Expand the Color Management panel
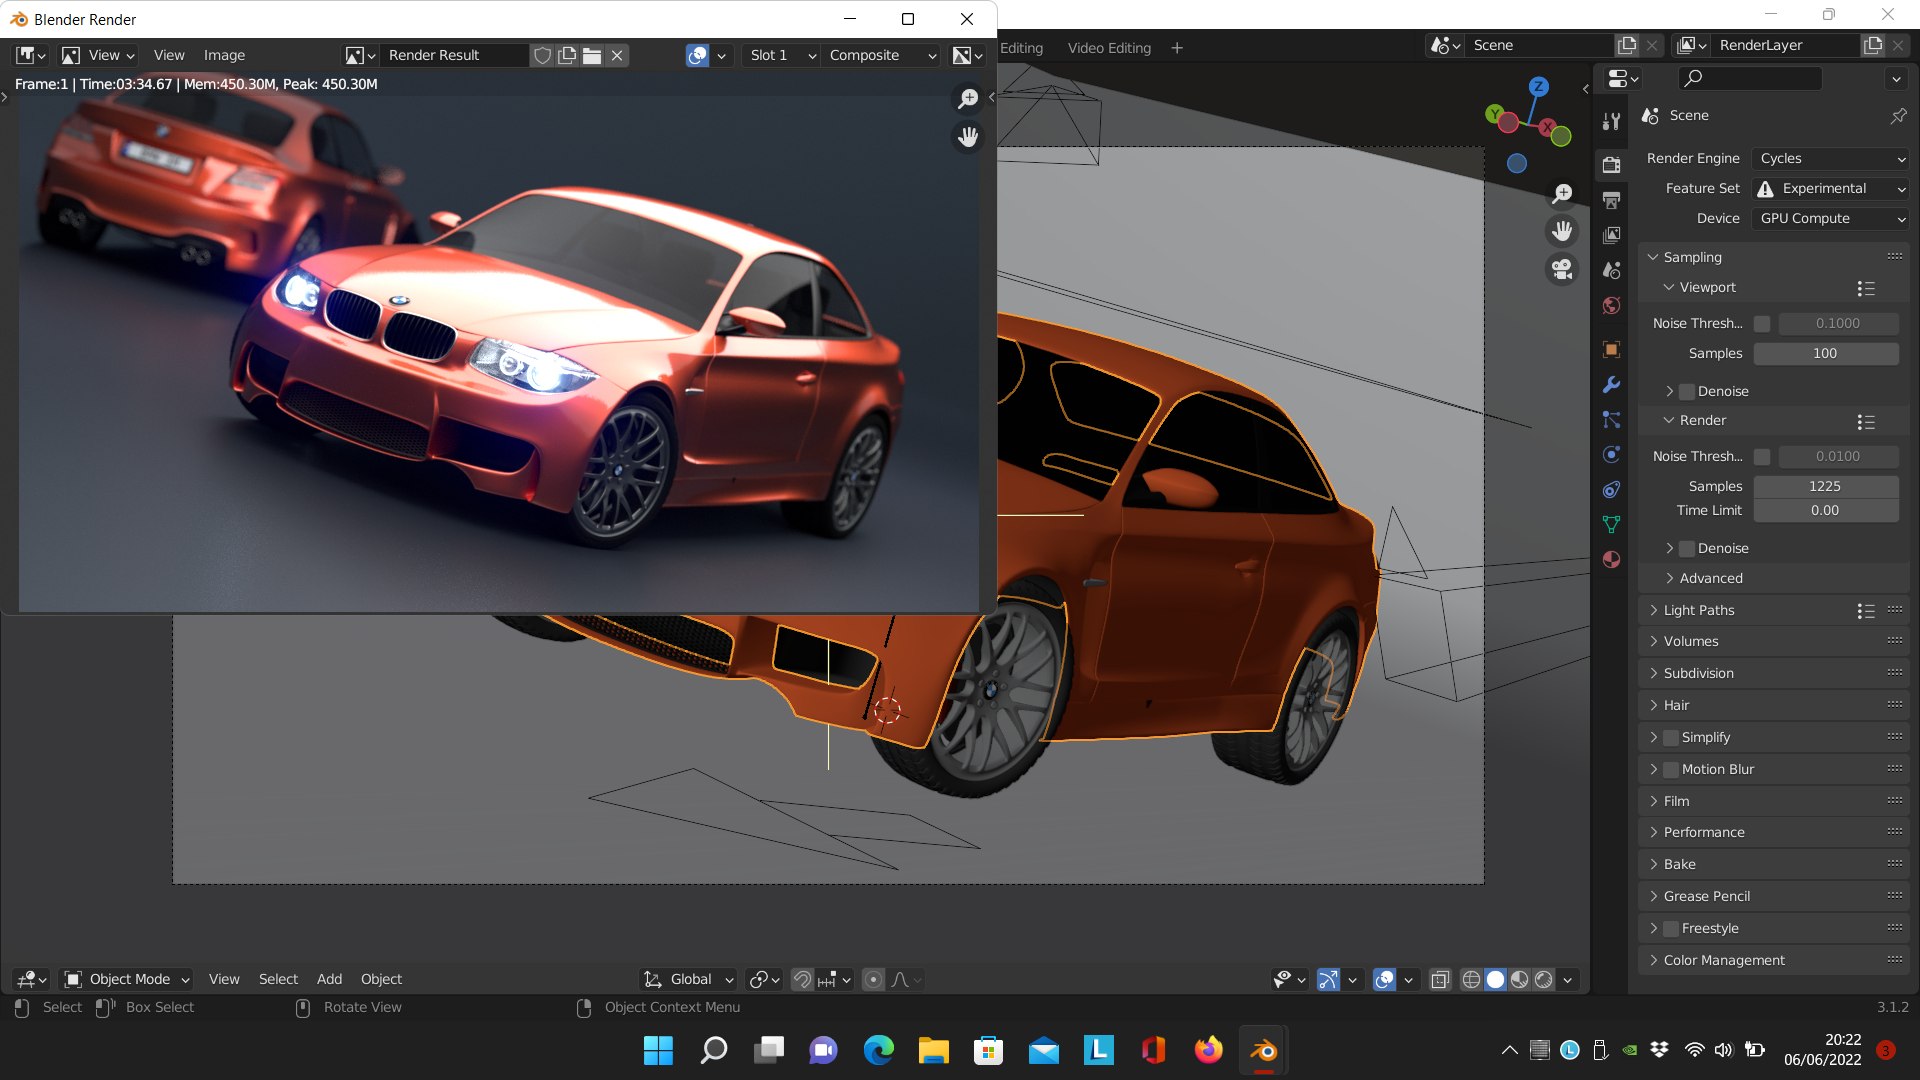 [x=1723, y=961]
